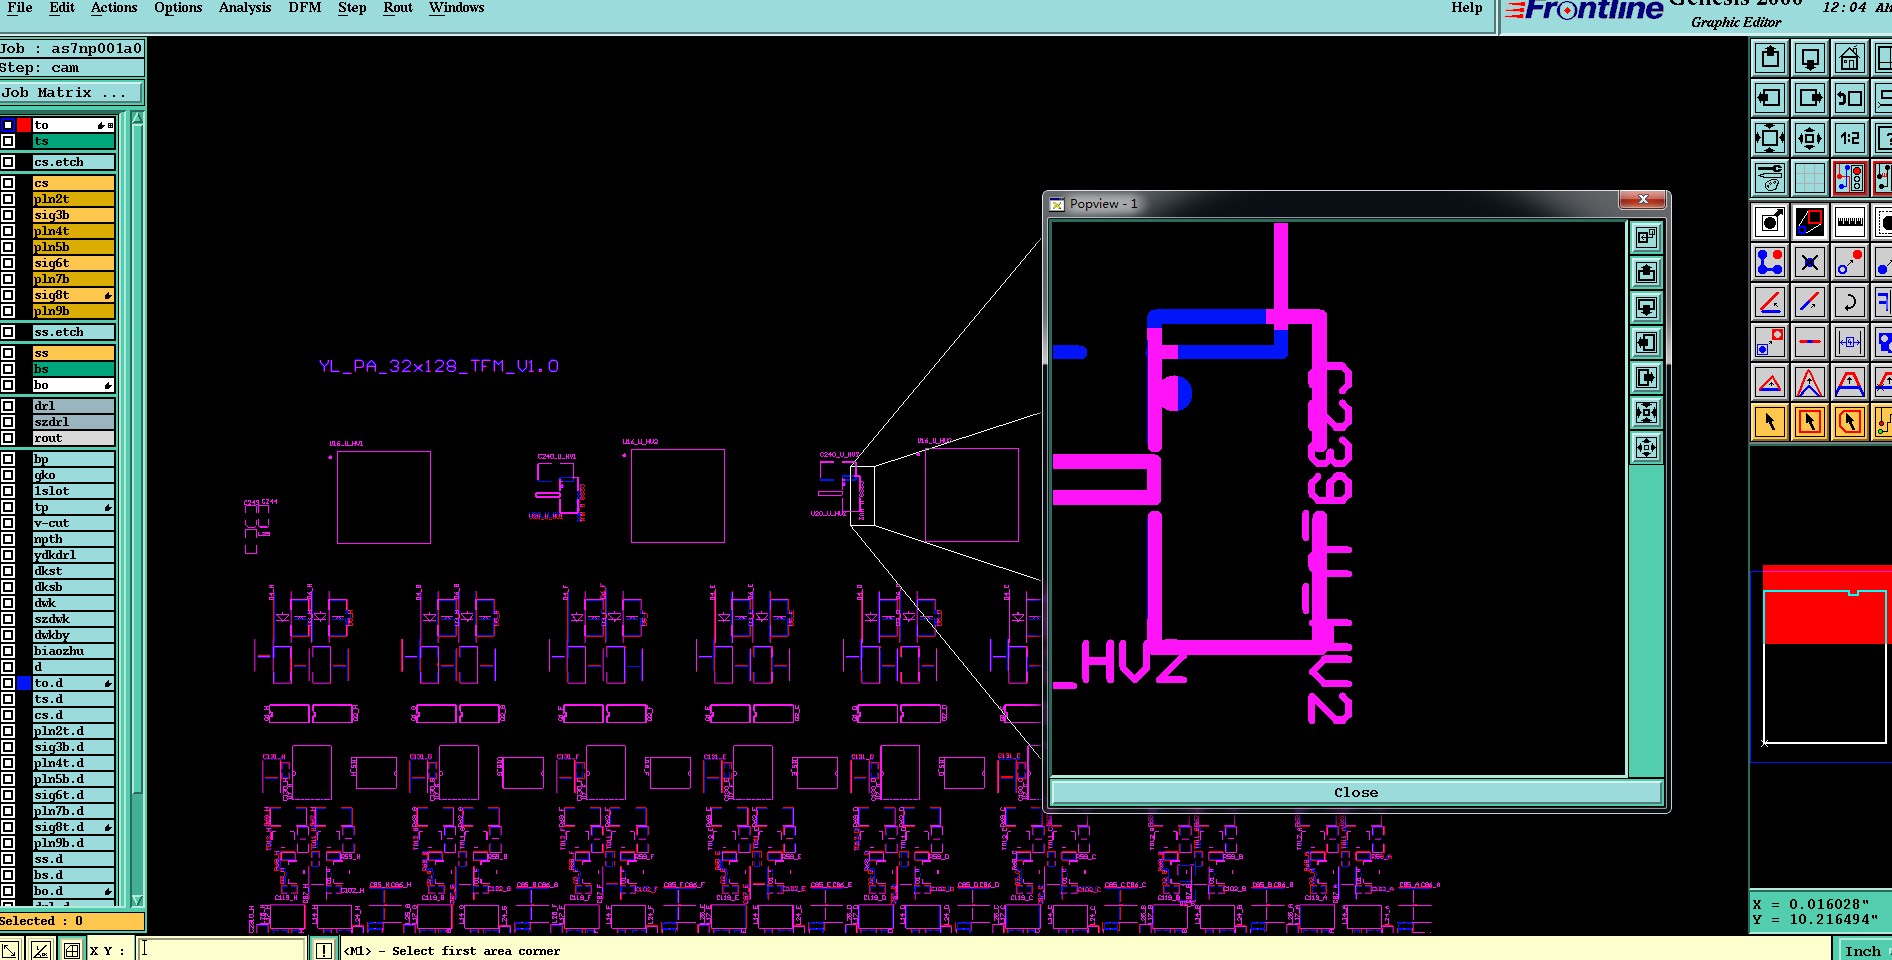Screen dimensions: 1892x960
Task: Pan down inside Popview window
Action: (x=1646, y=307)
